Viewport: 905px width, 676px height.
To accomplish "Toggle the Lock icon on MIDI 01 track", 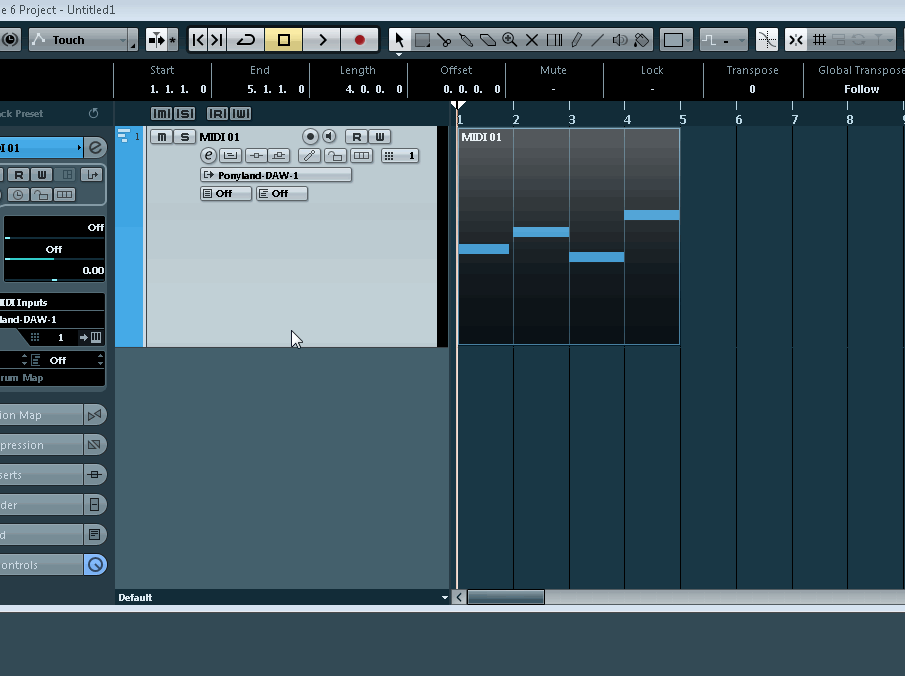I will (x=335, y=155).
